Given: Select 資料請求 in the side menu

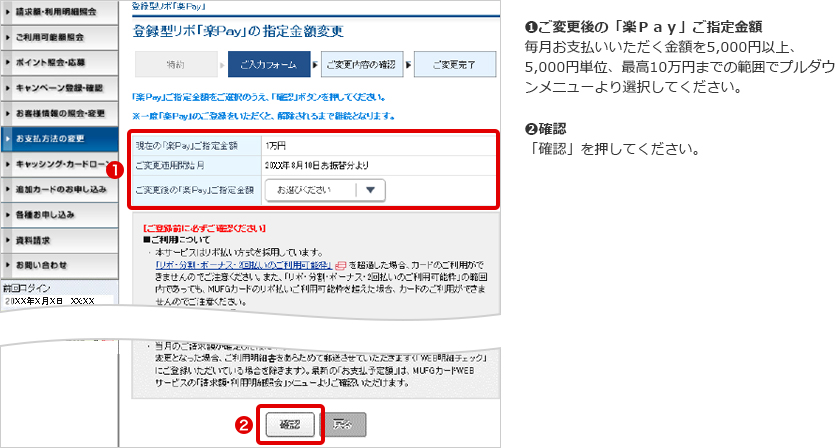Looking at the screenshot, I should 58,239.
